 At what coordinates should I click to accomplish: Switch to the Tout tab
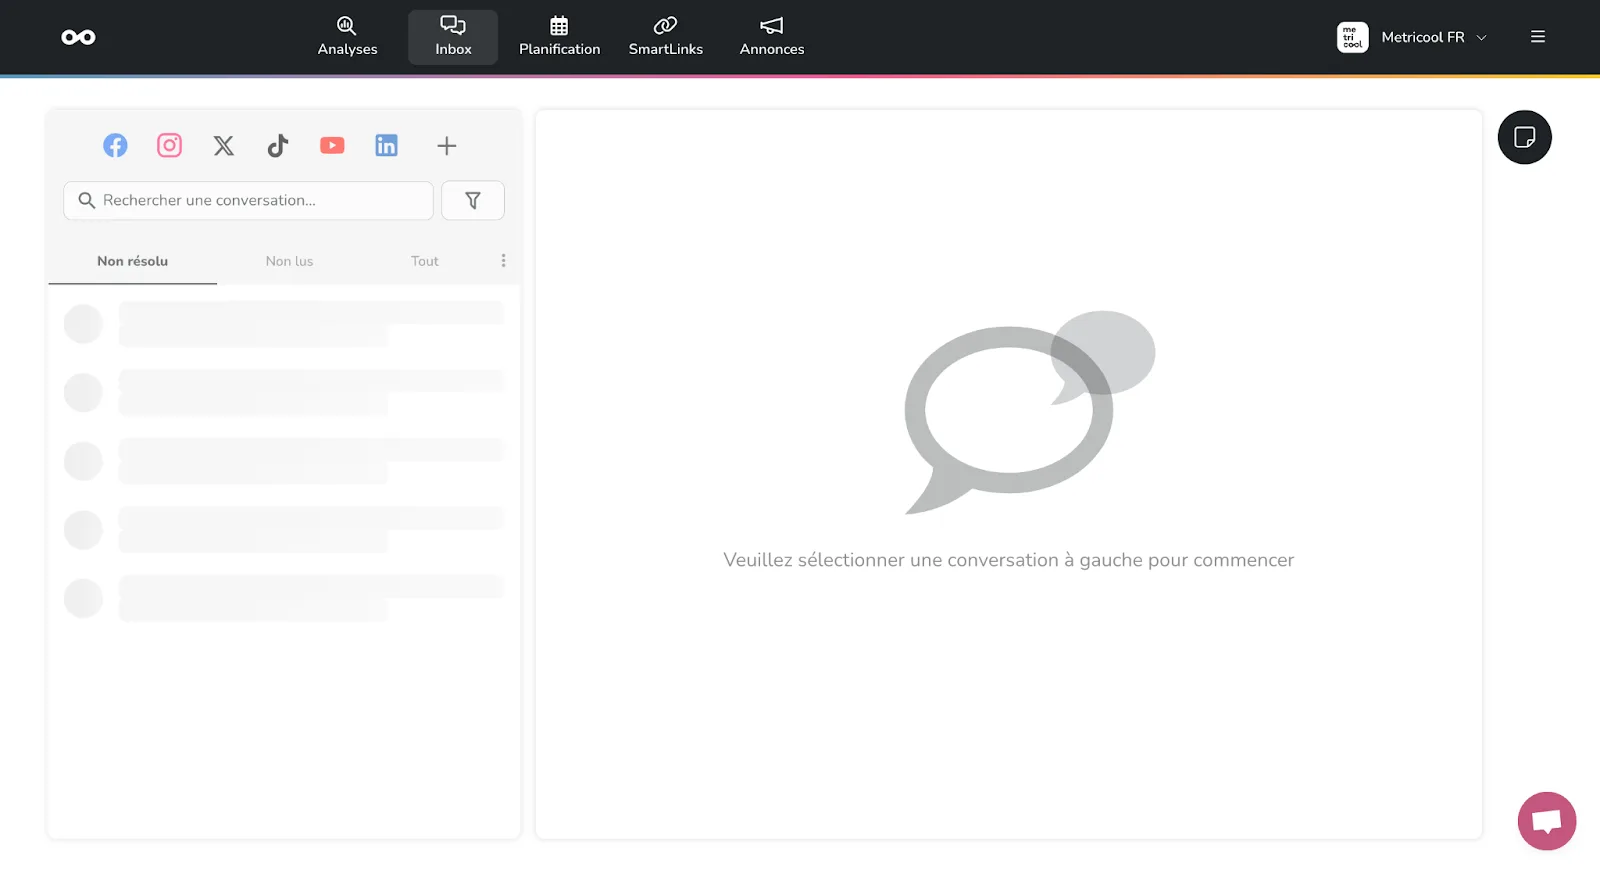425,261
